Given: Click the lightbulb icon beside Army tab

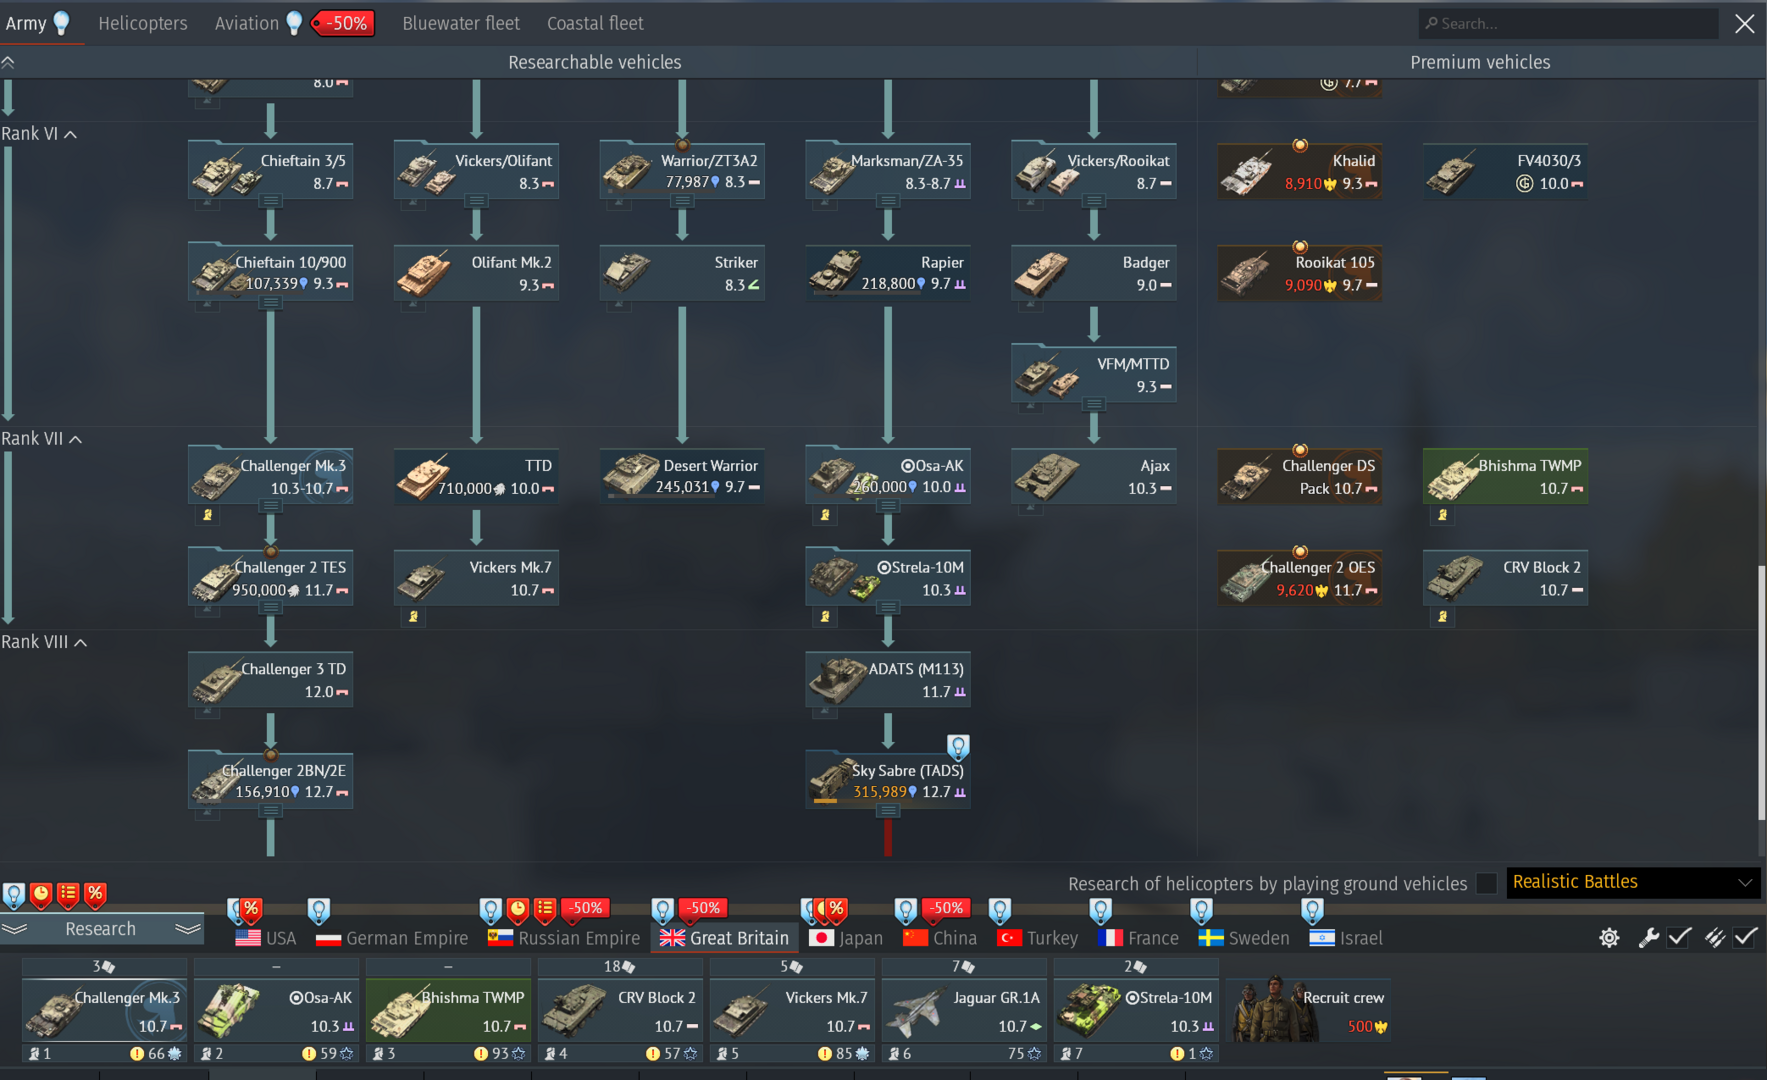Looking at the screenshot, I should pos(61,23).
